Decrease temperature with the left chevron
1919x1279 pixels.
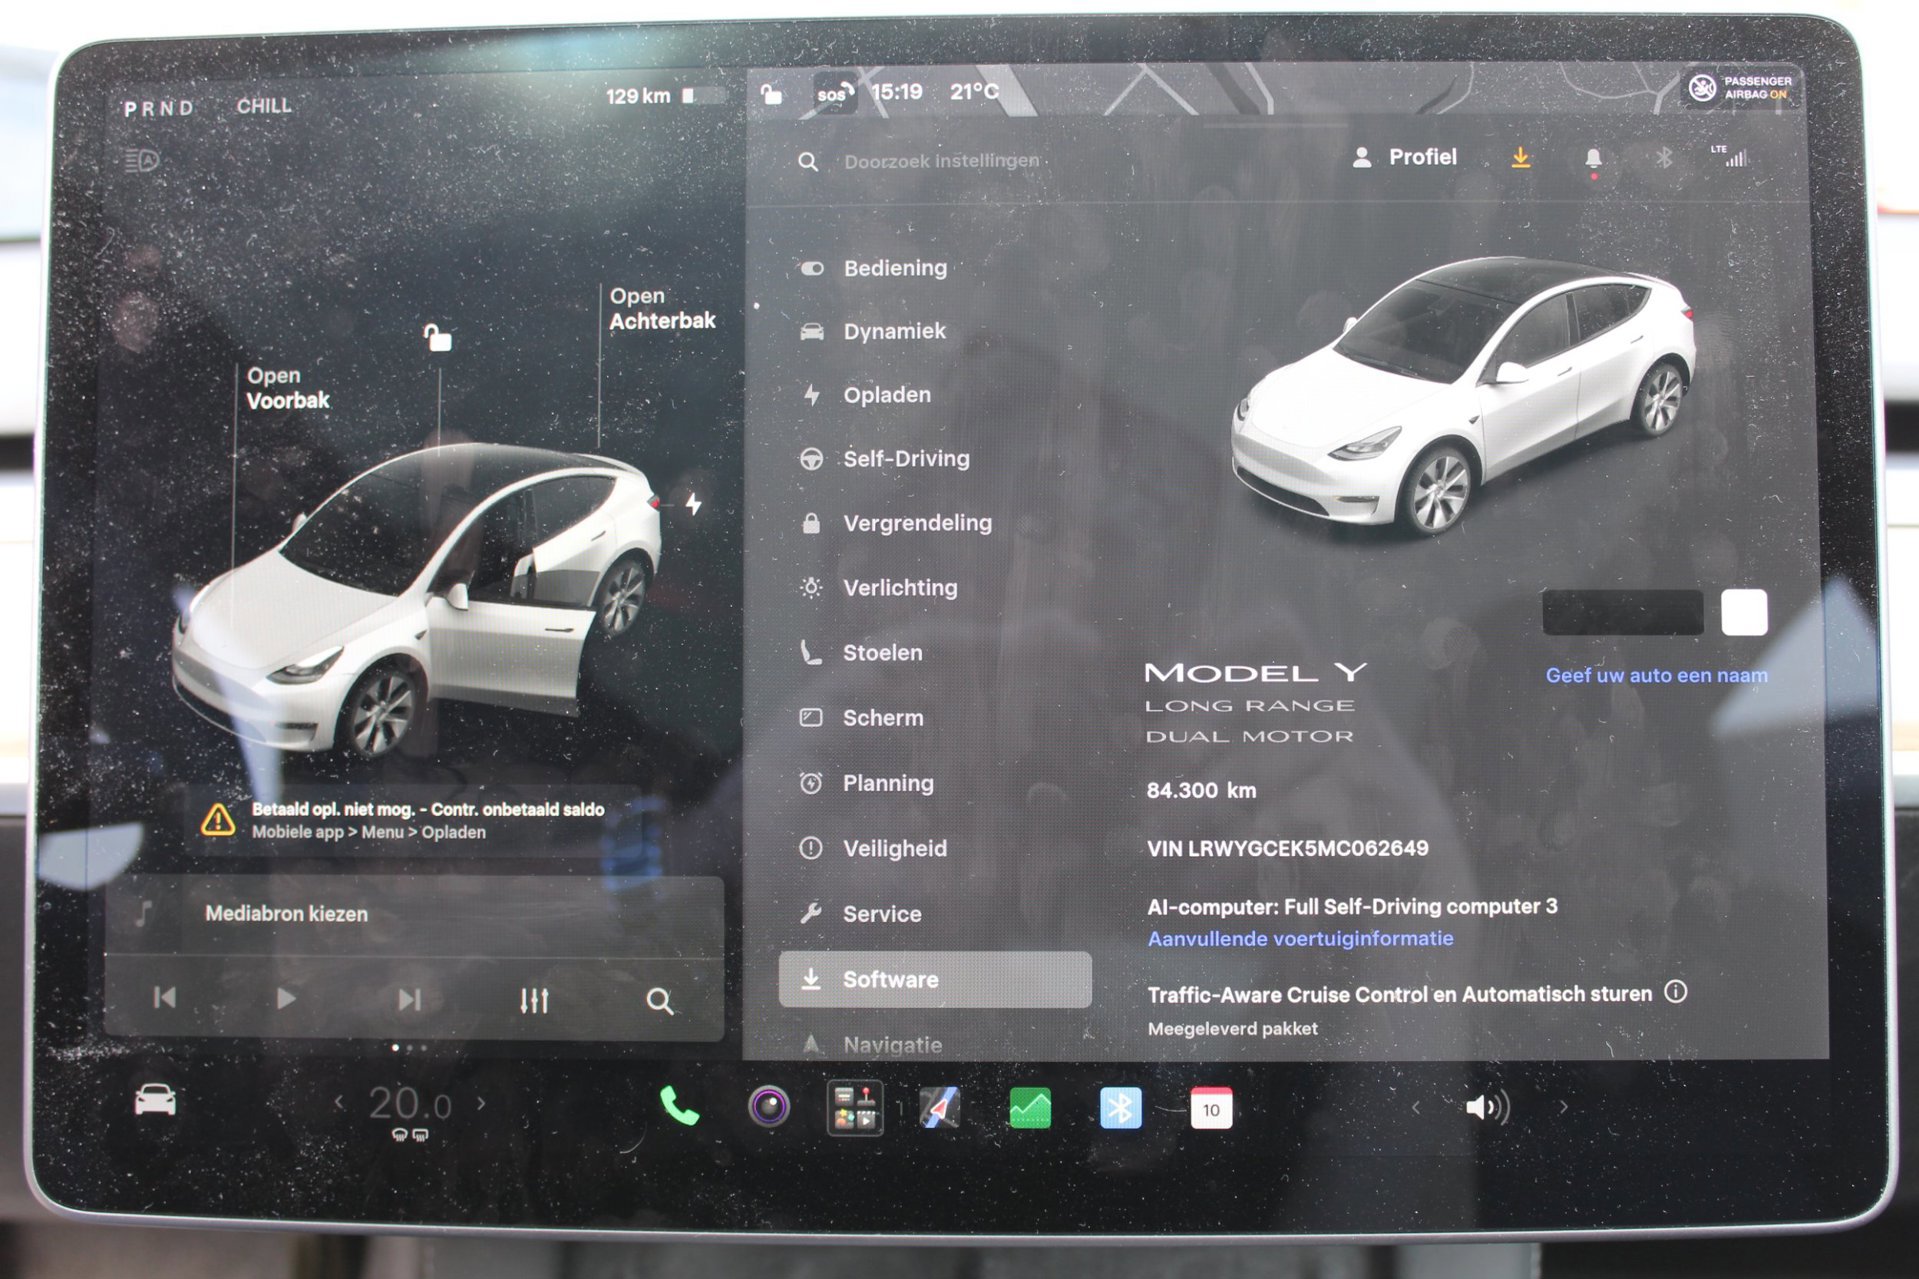[x=339, y=1103]
